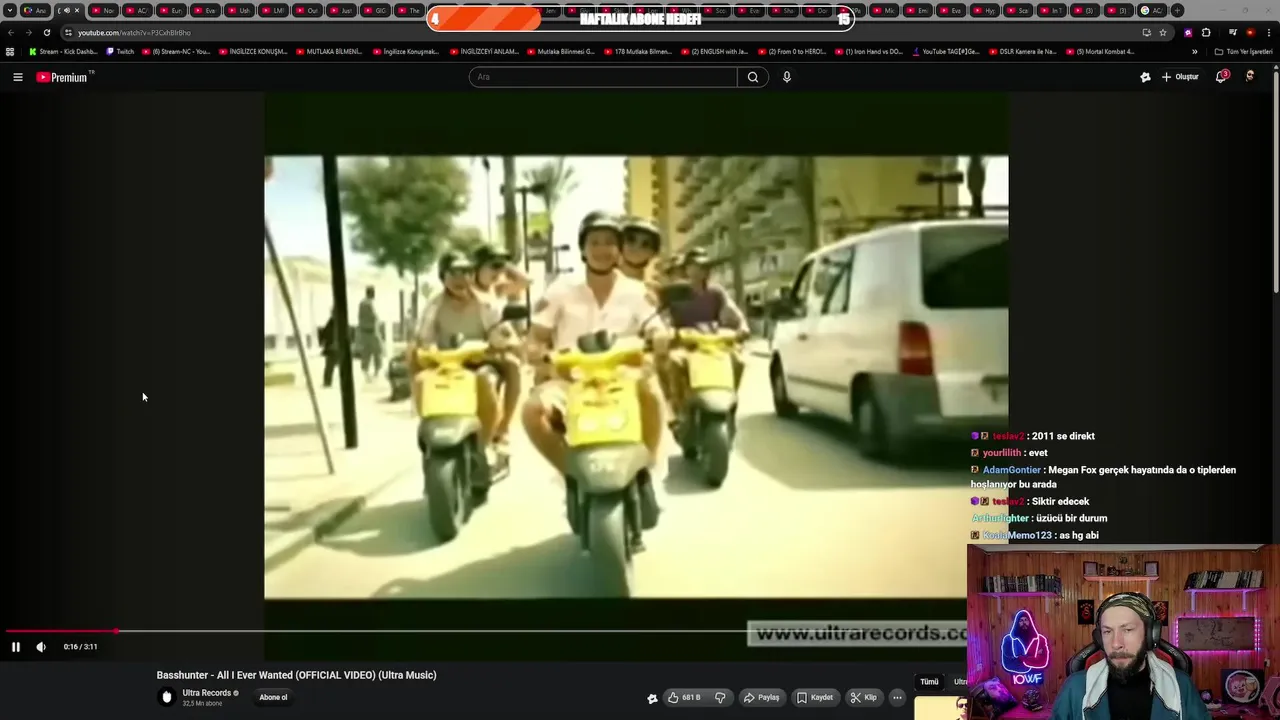Subscribe with the Abone ol button
The height and width of the screenshot is (720, 1280).
(x=273, y=698)
